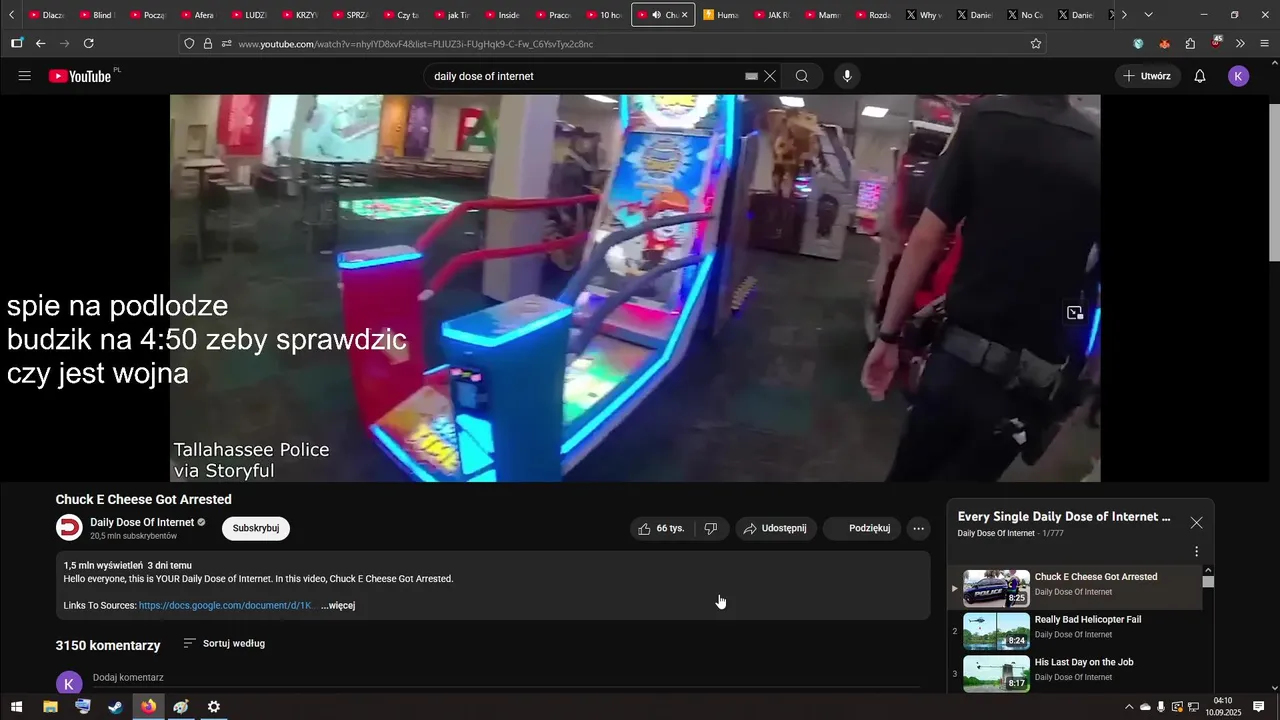Open the tracking protection shield icon
The height and width of the screenshot is (720, 1280).
[x=189, y=43]
